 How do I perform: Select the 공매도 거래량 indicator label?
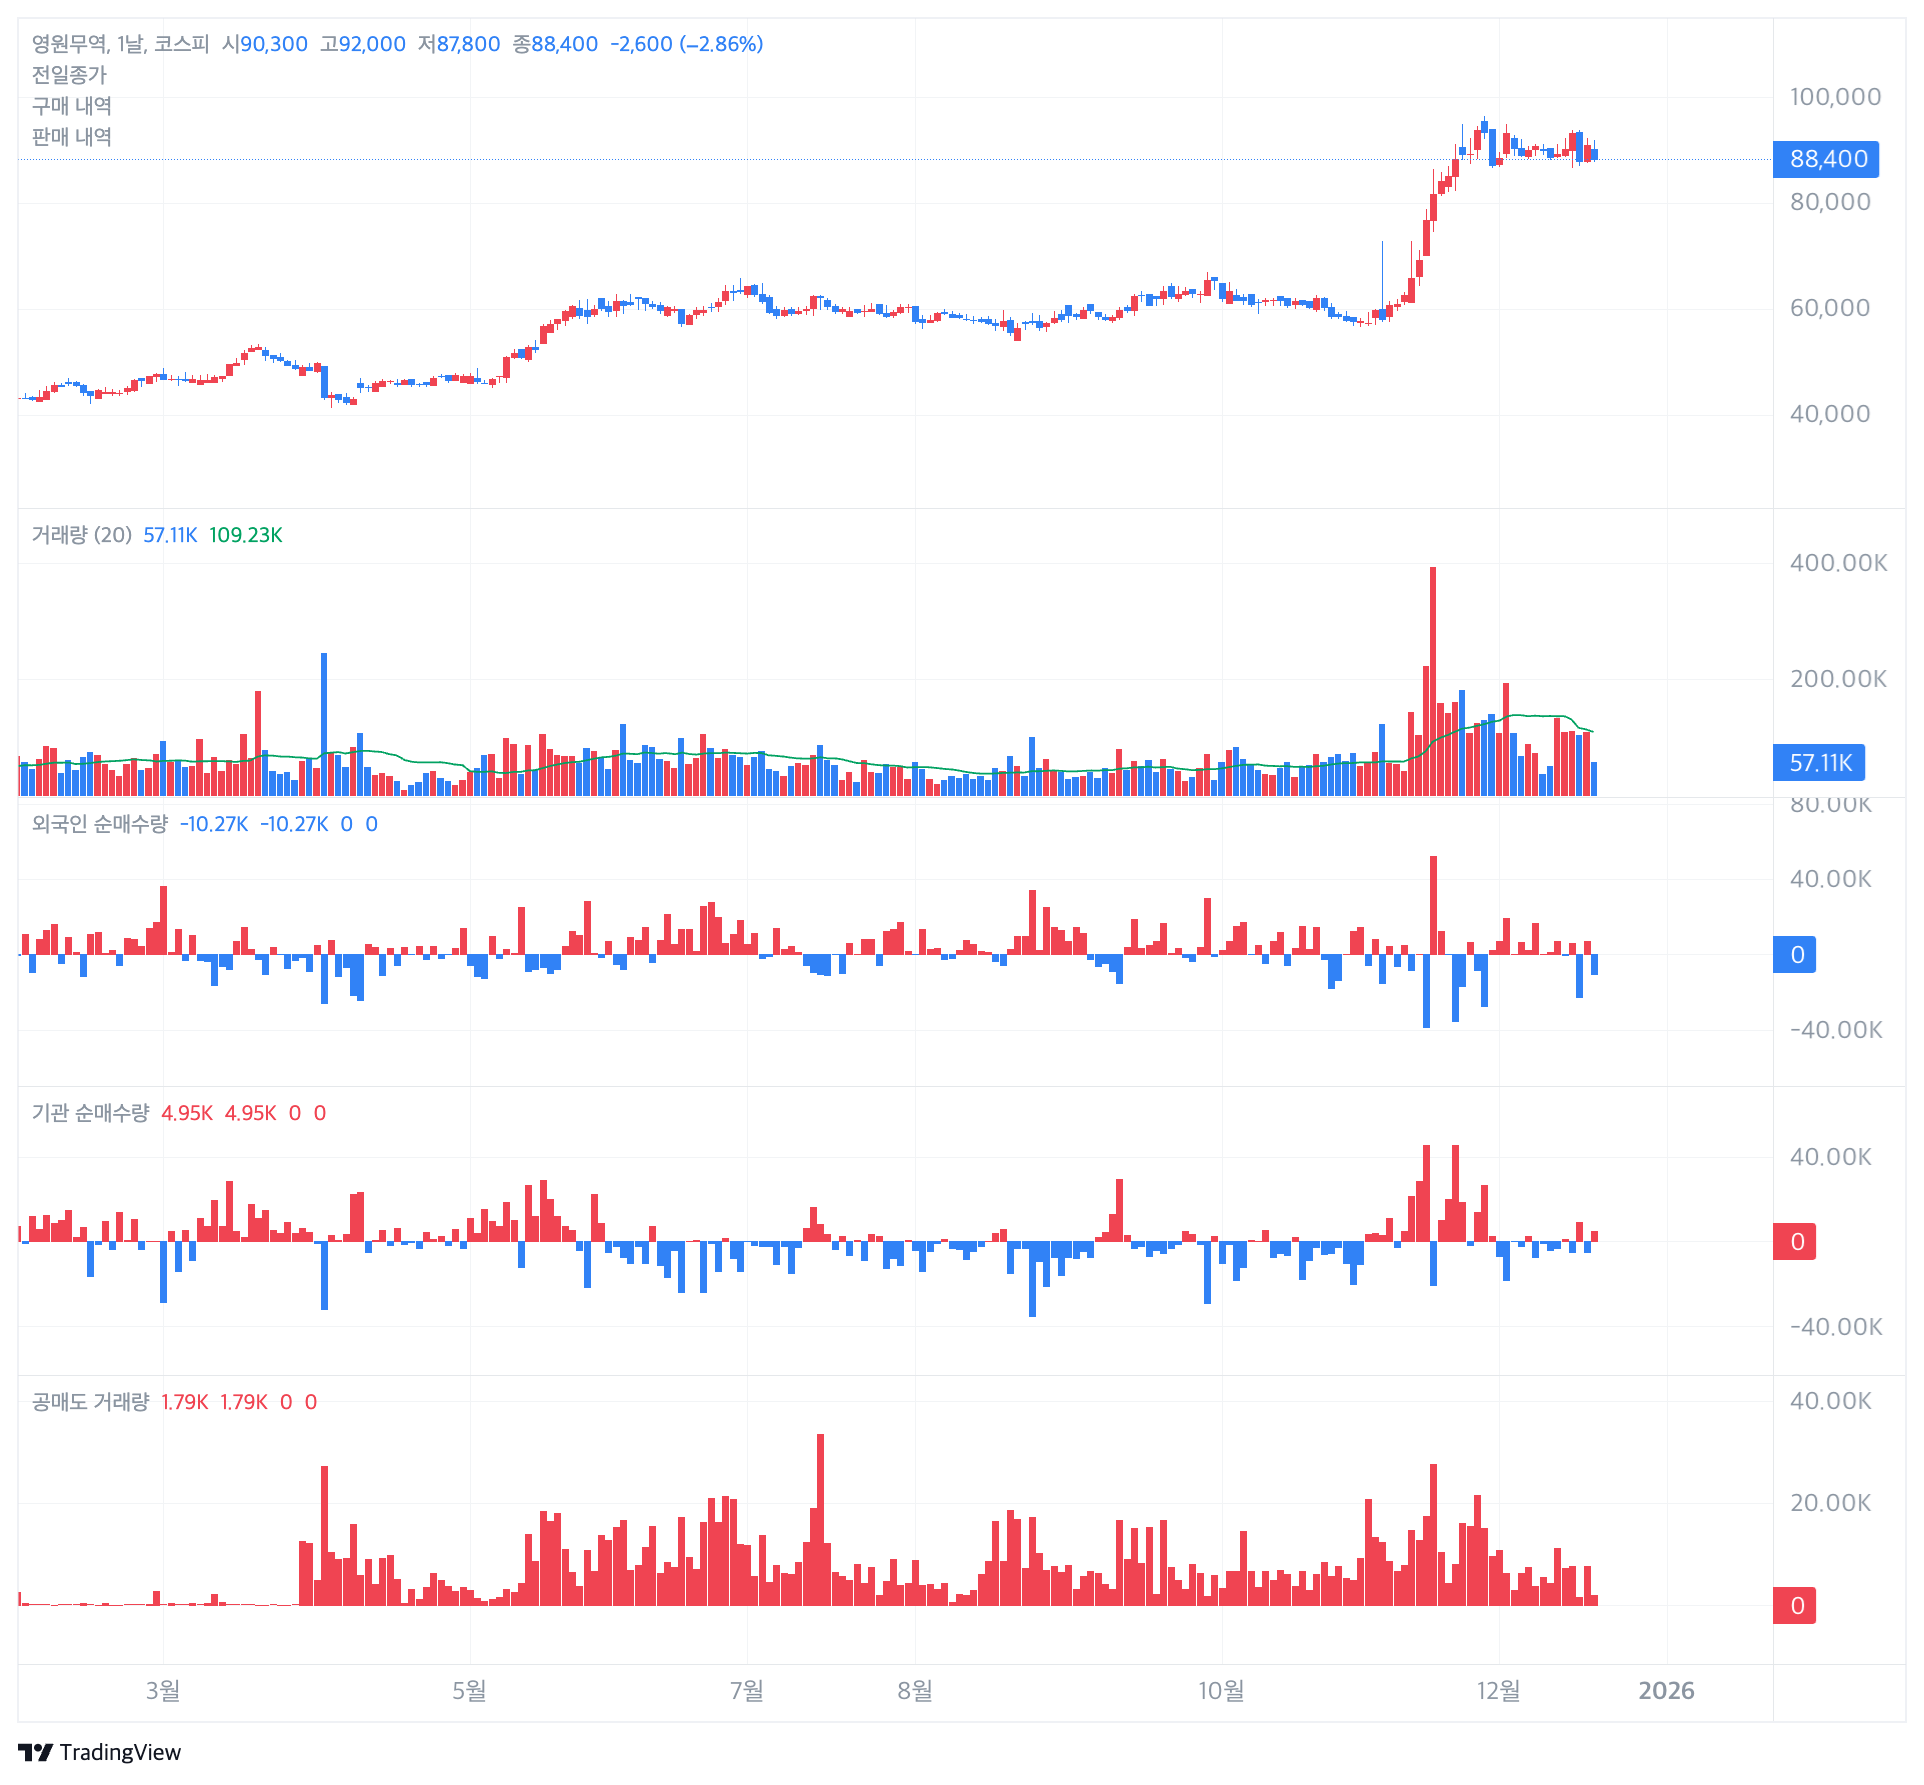pyautogui.click(x=90, y=1402)
